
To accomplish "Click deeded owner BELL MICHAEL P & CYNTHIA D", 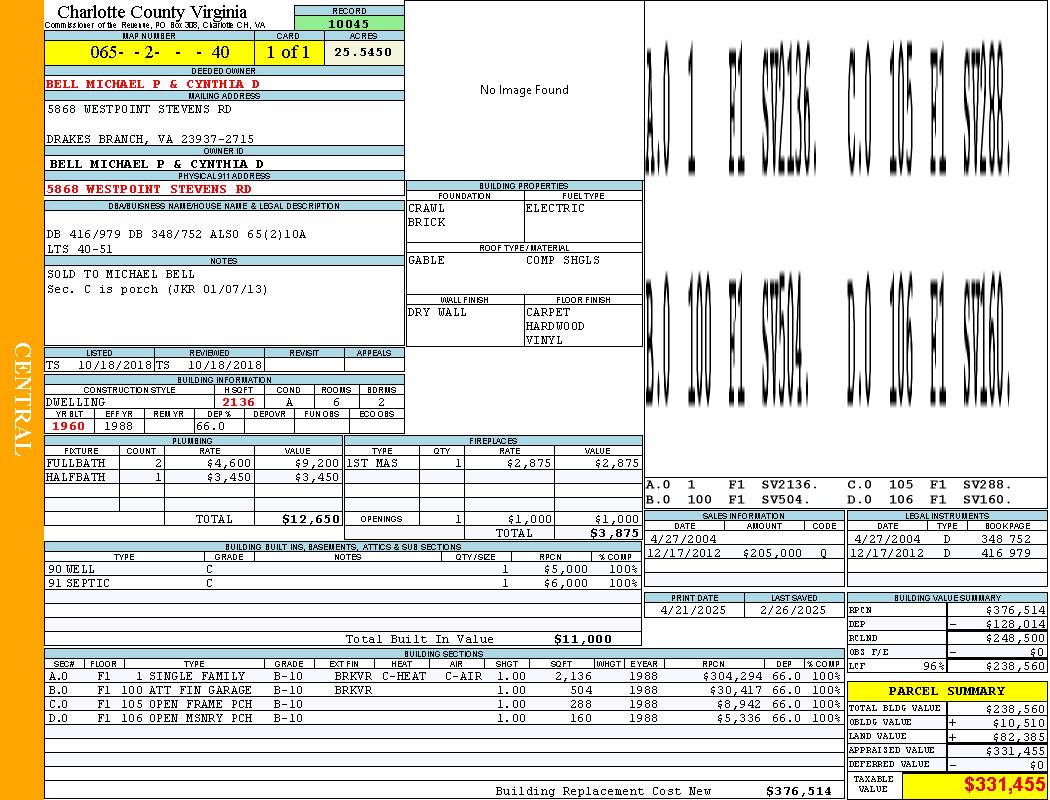I will click(x=153, y=84).
